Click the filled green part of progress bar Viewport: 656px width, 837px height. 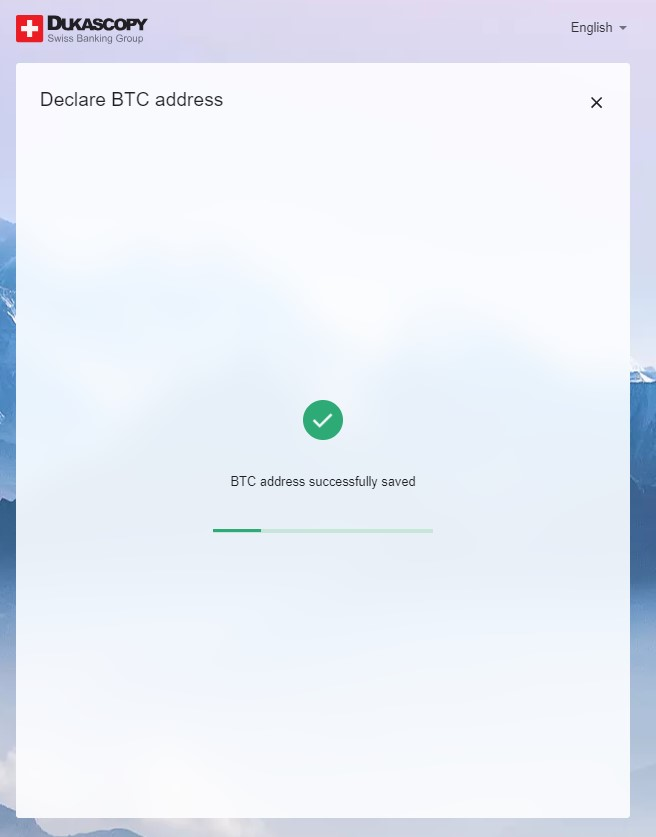237,531
